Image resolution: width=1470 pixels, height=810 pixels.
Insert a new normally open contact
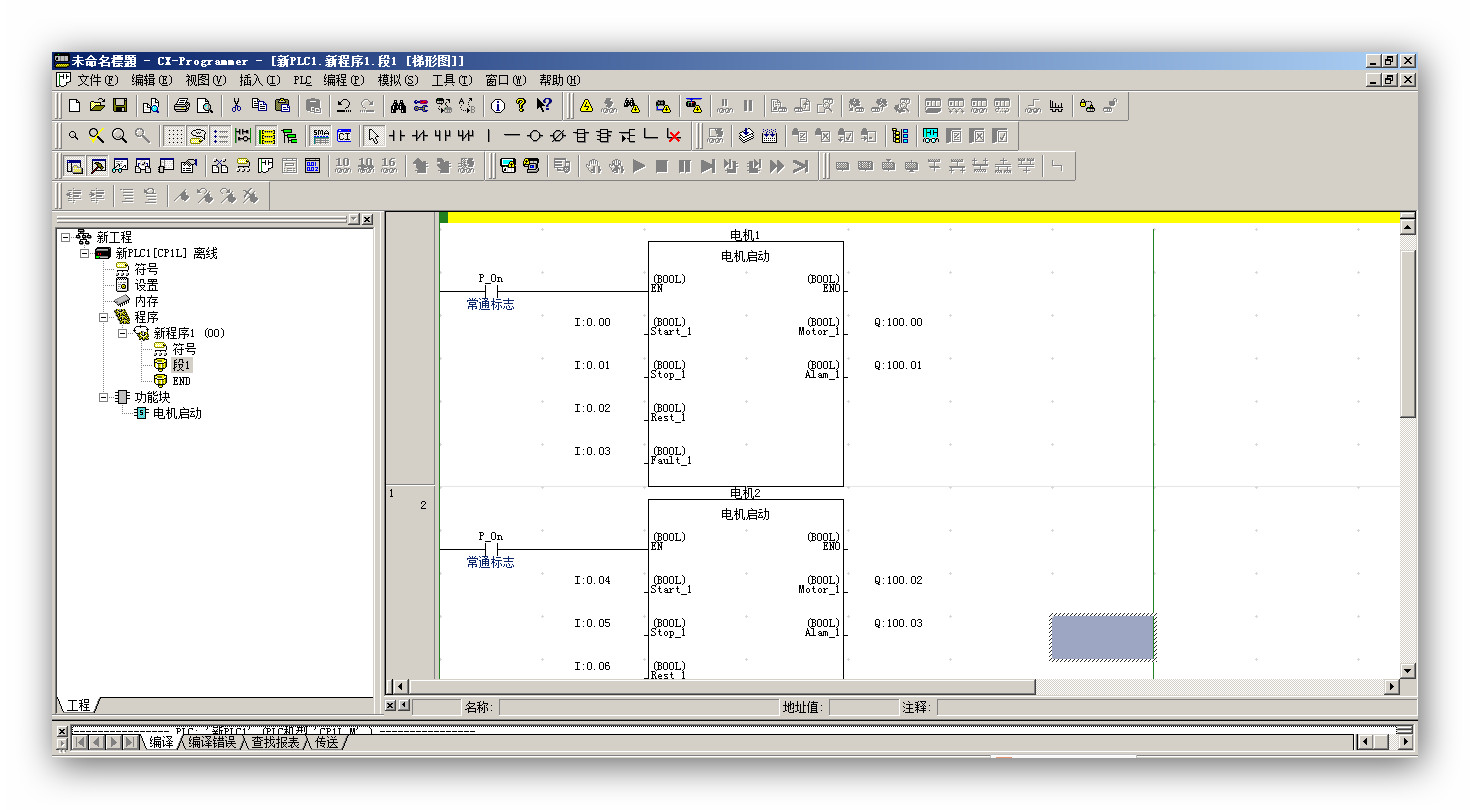click(x=397, y=136)
